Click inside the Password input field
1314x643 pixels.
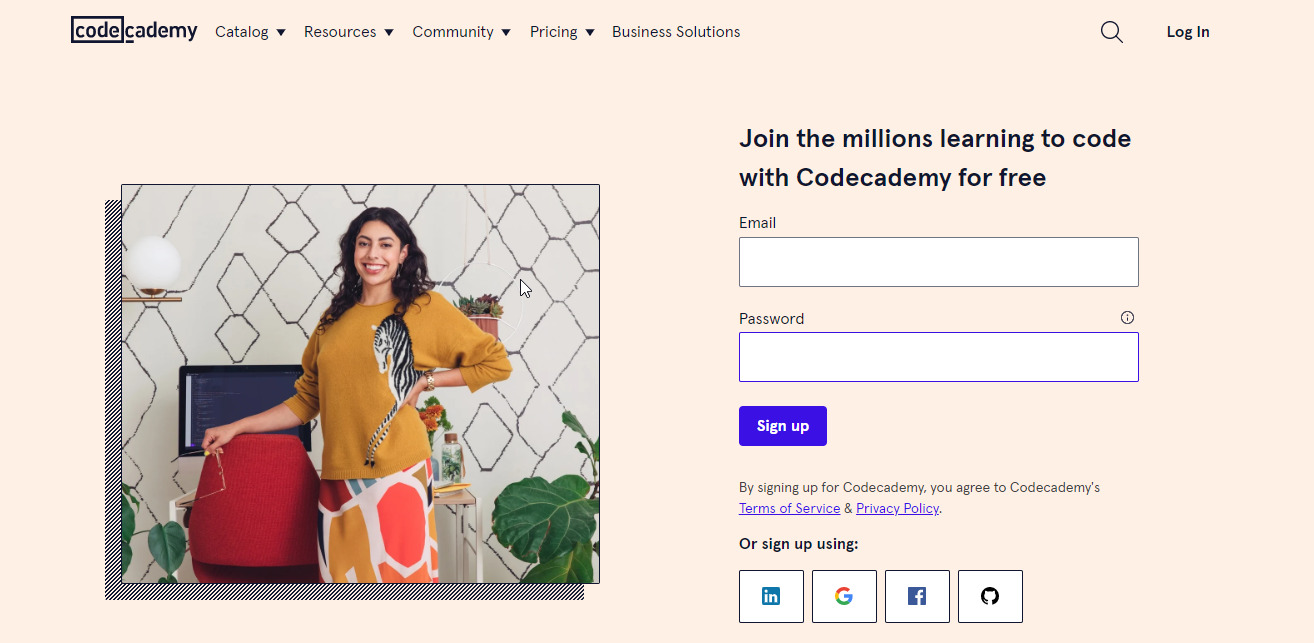938,356
